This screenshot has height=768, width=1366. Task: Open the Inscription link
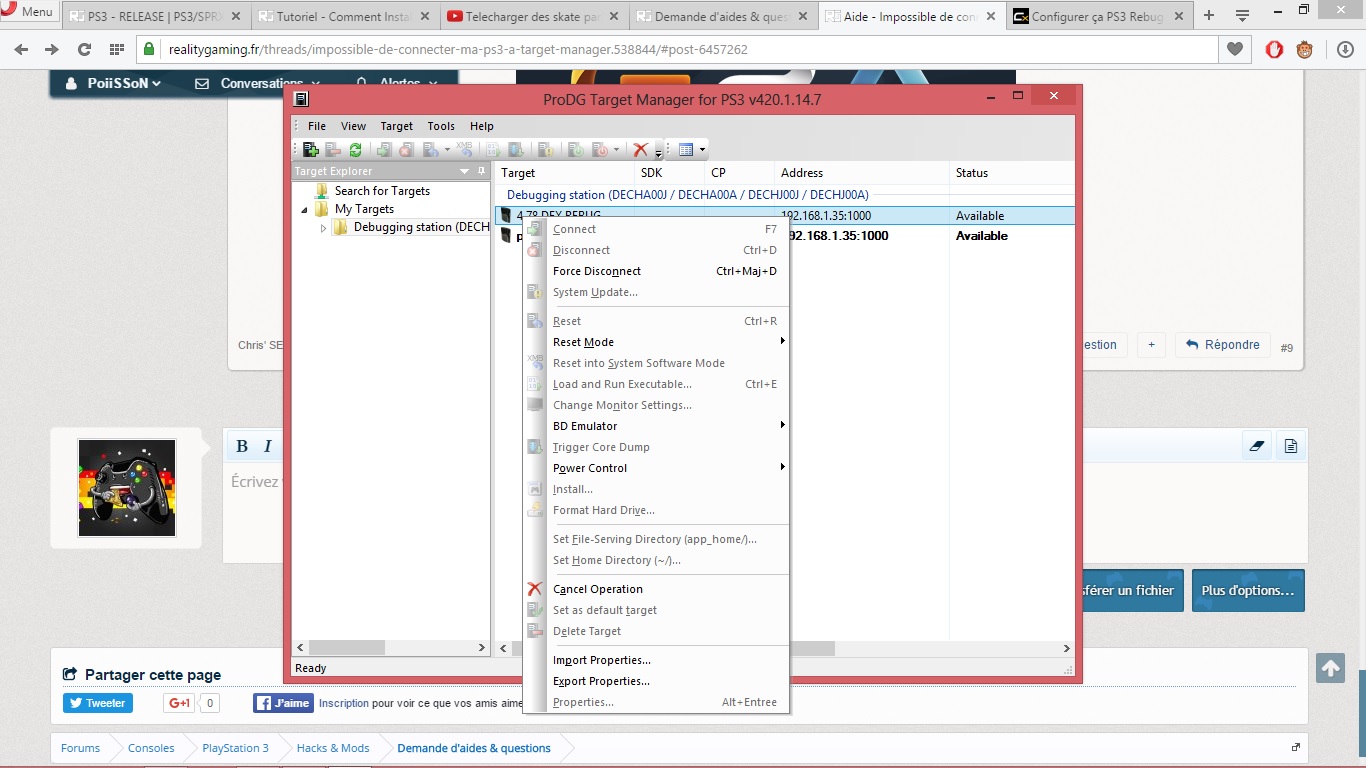[x=344, y=703]
